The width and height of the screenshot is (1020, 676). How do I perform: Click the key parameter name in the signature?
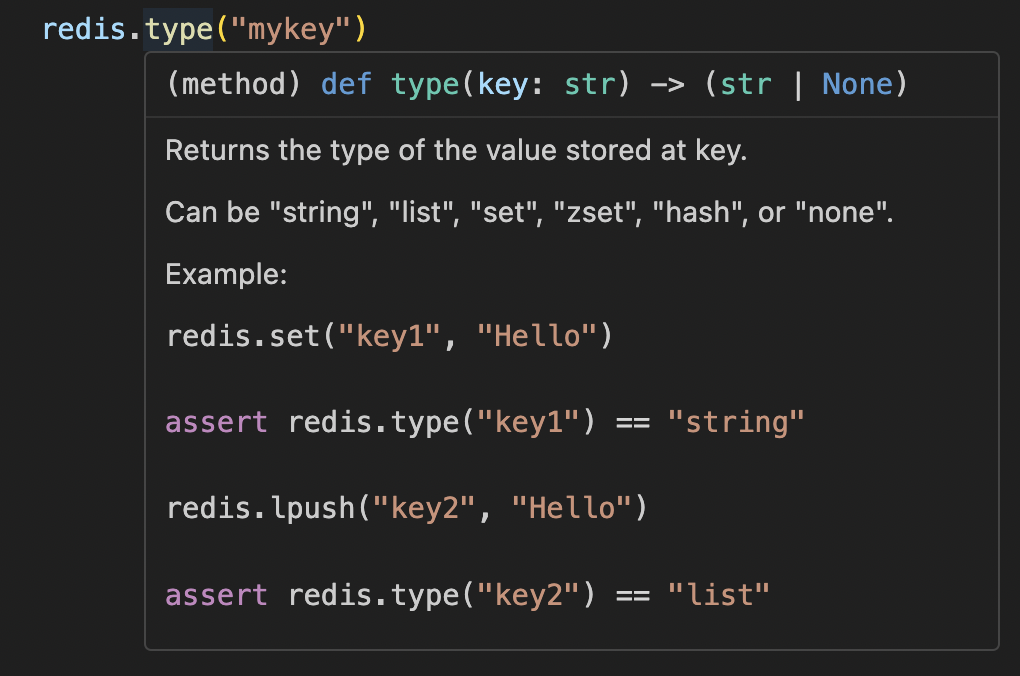coord(501,84)
